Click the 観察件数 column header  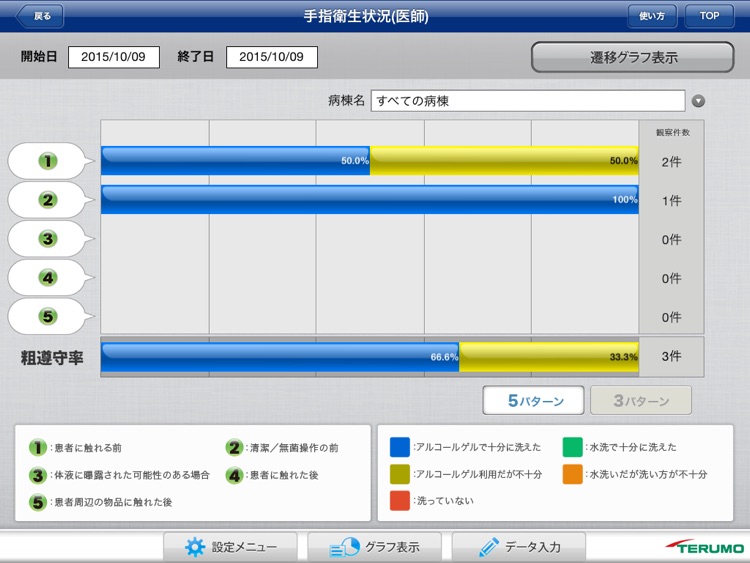(x=673, y=132)
